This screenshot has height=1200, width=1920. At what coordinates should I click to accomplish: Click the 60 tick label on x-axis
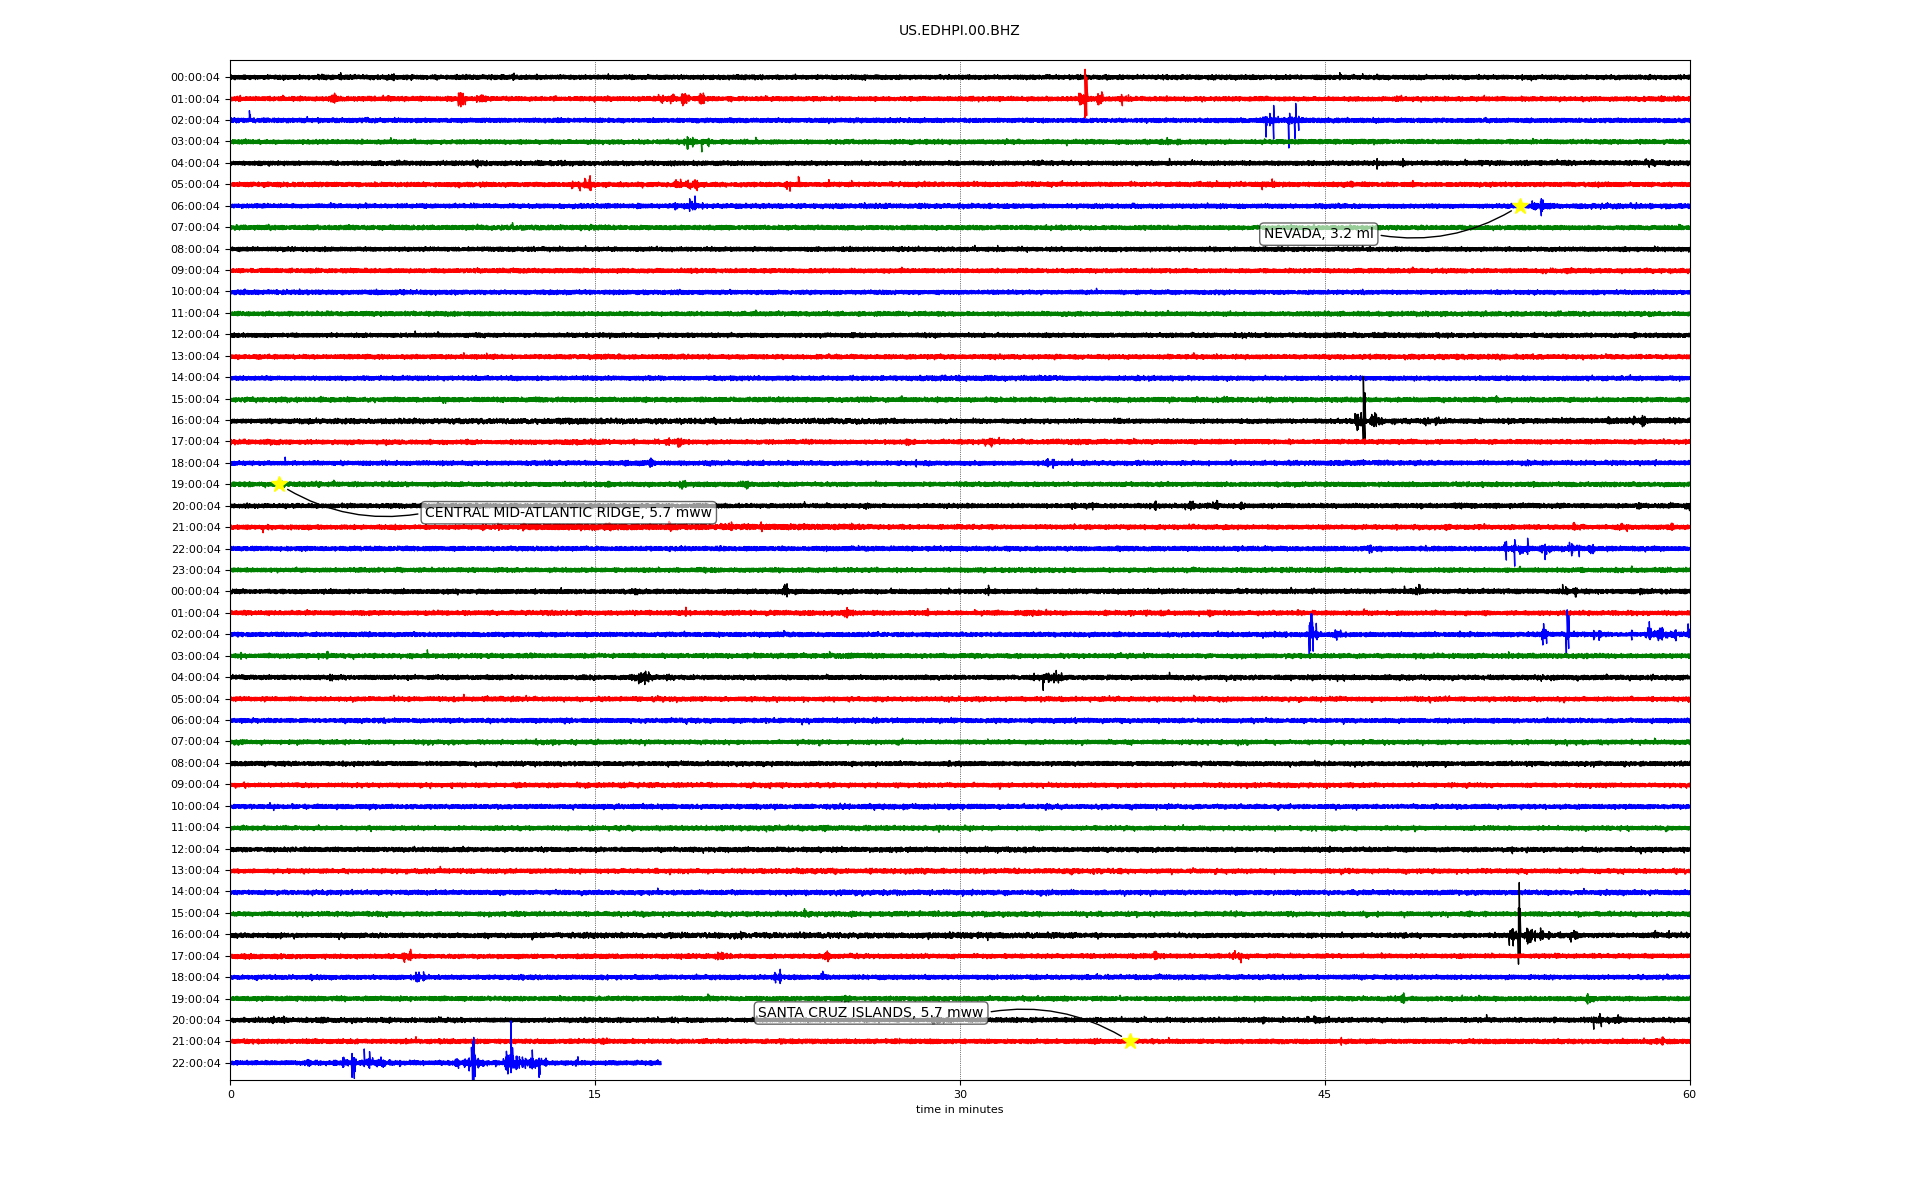pos(1689,1094)
